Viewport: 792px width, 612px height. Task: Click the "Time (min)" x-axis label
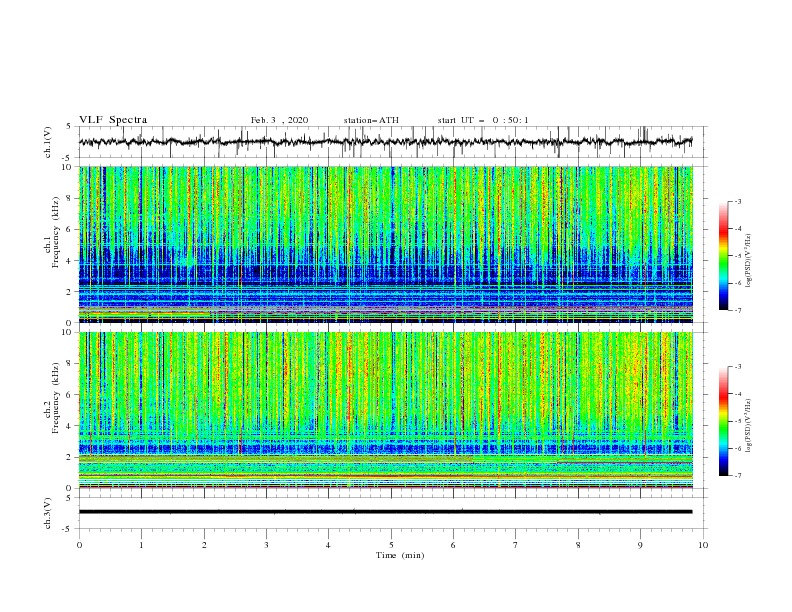[400, 555]
